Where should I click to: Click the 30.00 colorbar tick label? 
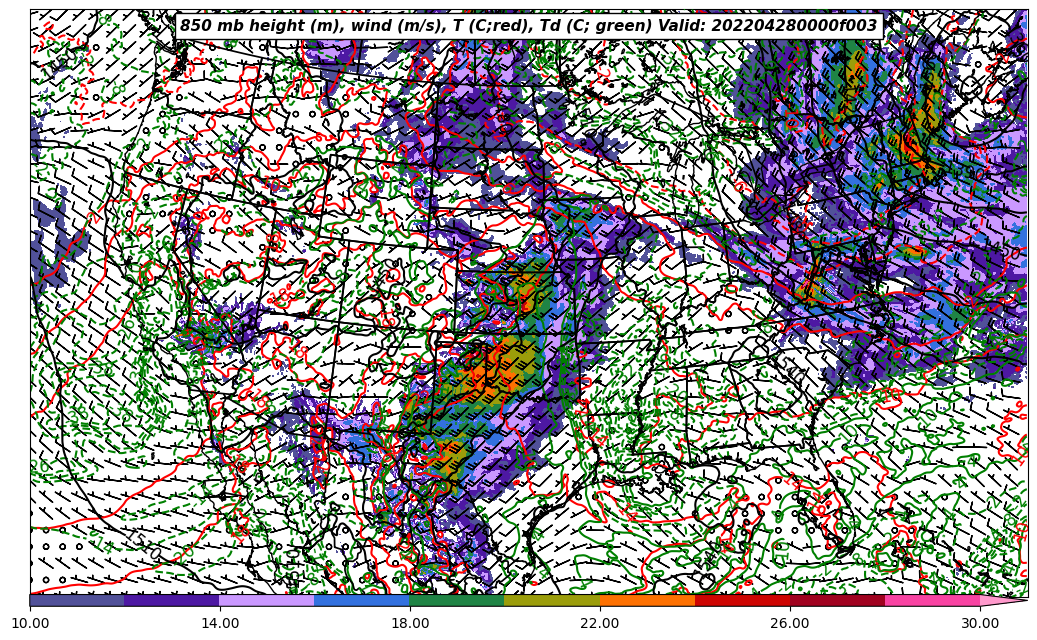point(980,623)
